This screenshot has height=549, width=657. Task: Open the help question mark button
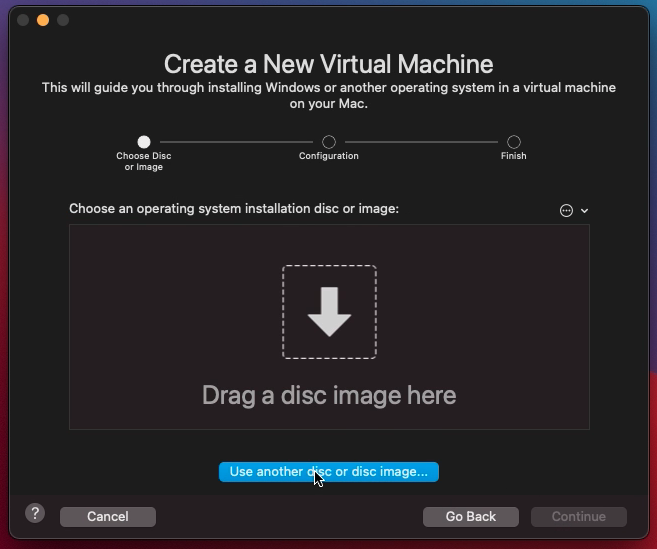35,513
